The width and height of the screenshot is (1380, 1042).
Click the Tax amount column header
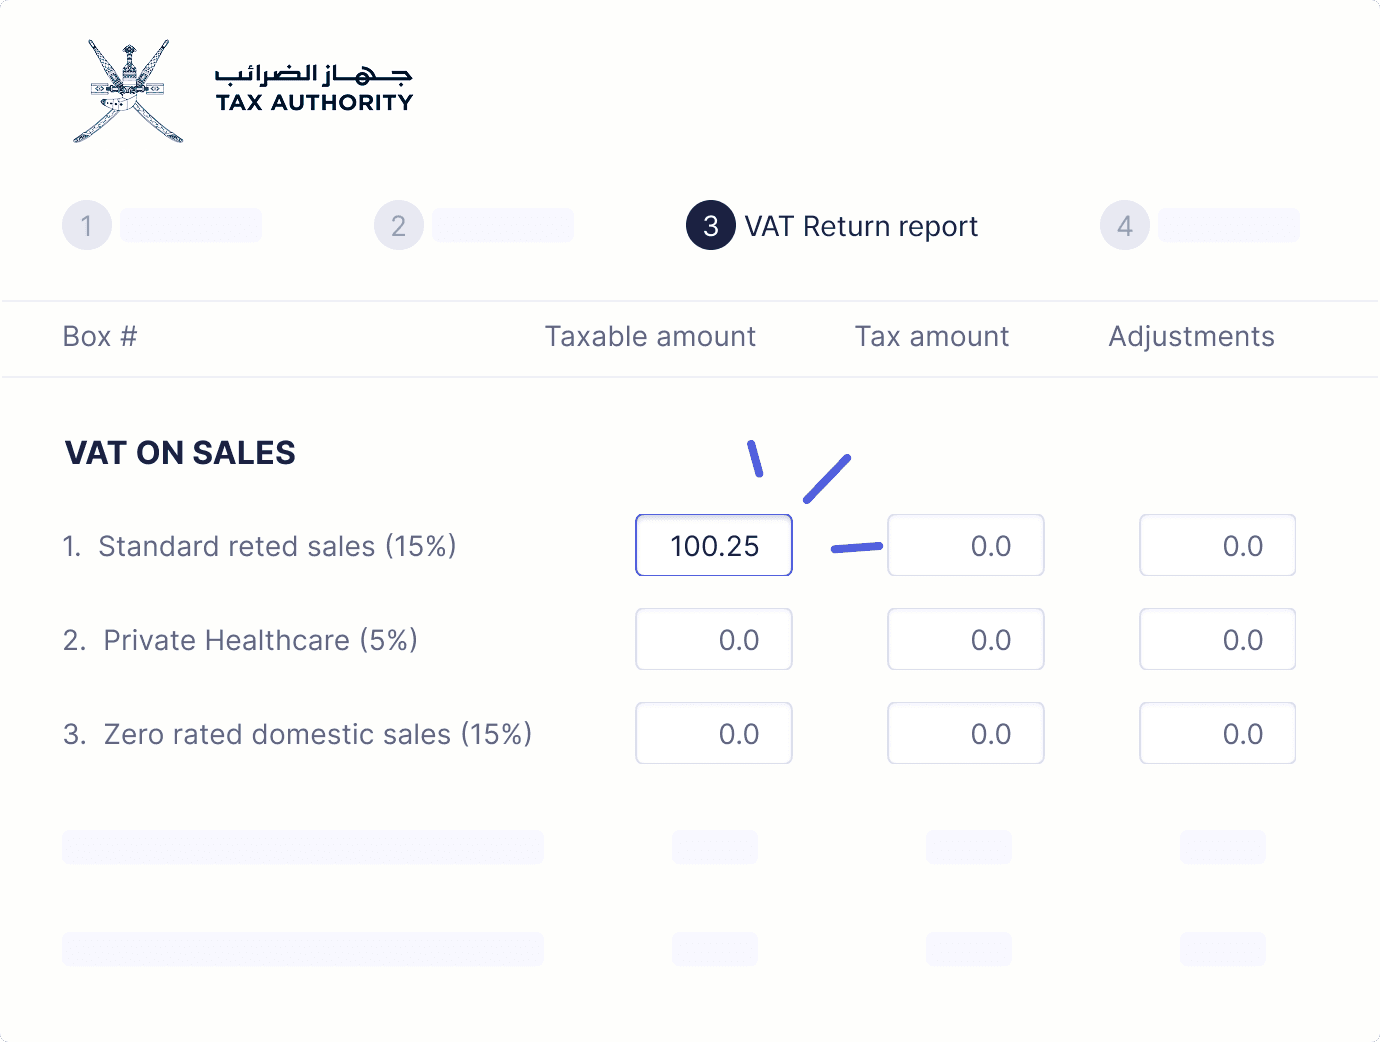coord(932,337)
